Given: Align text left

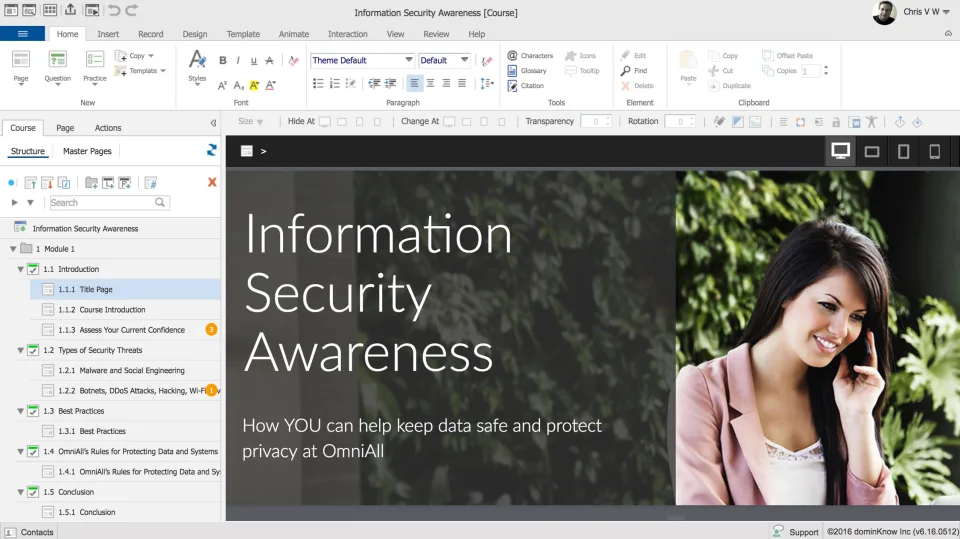Looking at the screenshot, I should (414, 83).
